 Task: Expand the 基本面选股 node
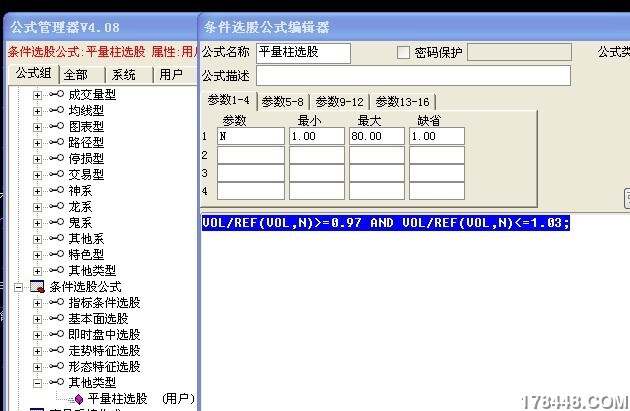(x=37, y=319)
